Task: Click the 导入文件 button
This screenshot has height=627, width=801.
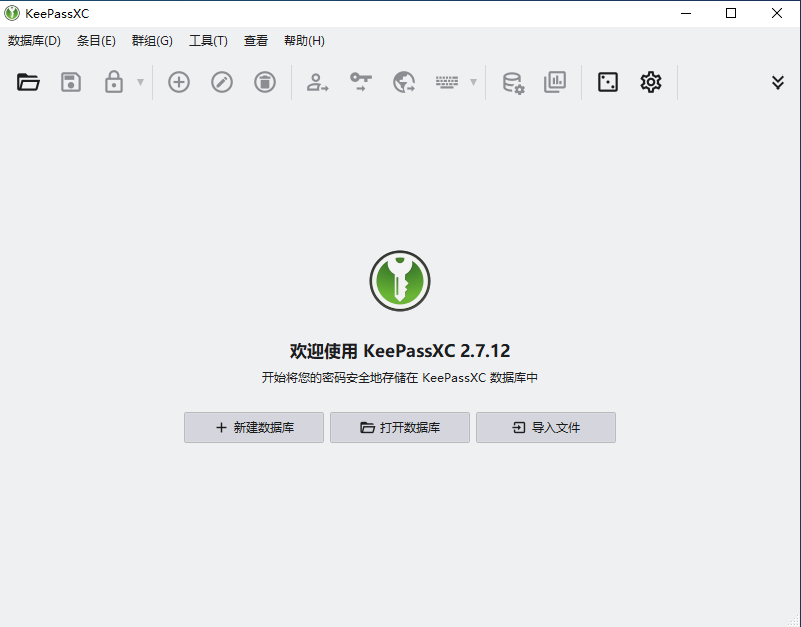Action: click(545, 427)
